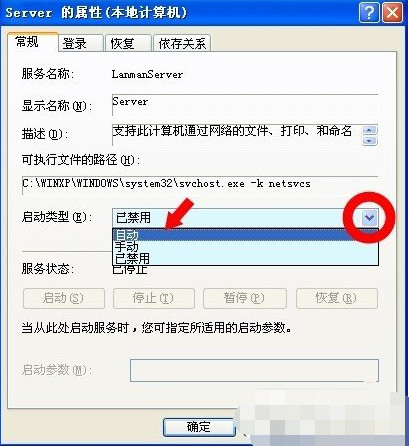Click the 显示名称 Server text field
409x446 pixels.
pos(245,105)
